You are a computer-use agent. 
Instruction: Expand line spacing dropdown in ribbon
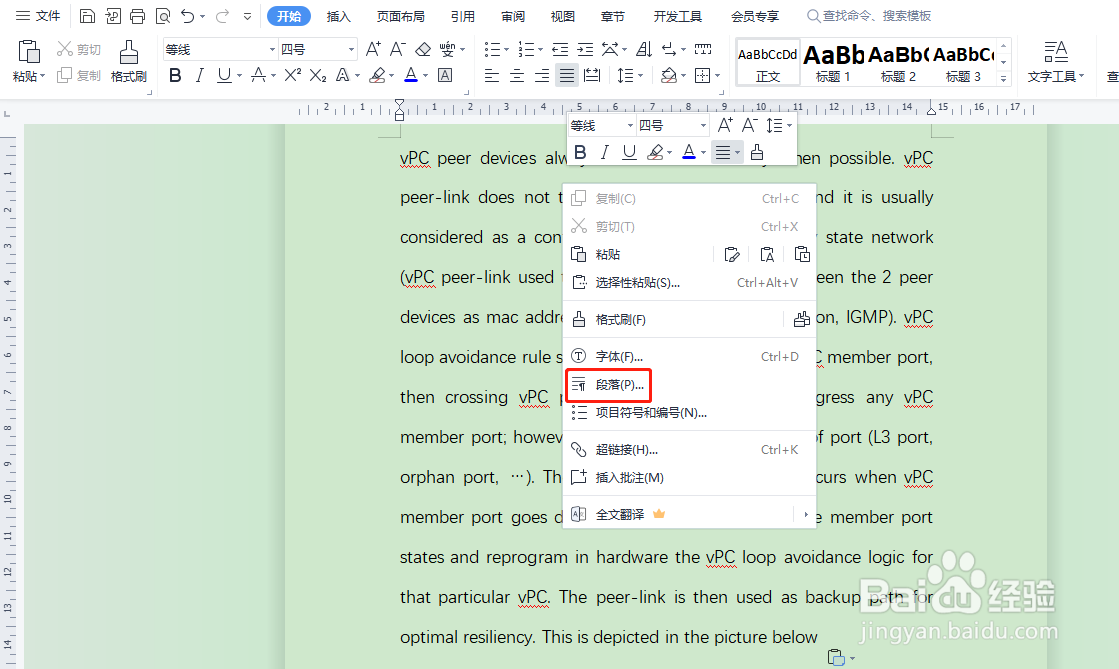click(641, 75)
